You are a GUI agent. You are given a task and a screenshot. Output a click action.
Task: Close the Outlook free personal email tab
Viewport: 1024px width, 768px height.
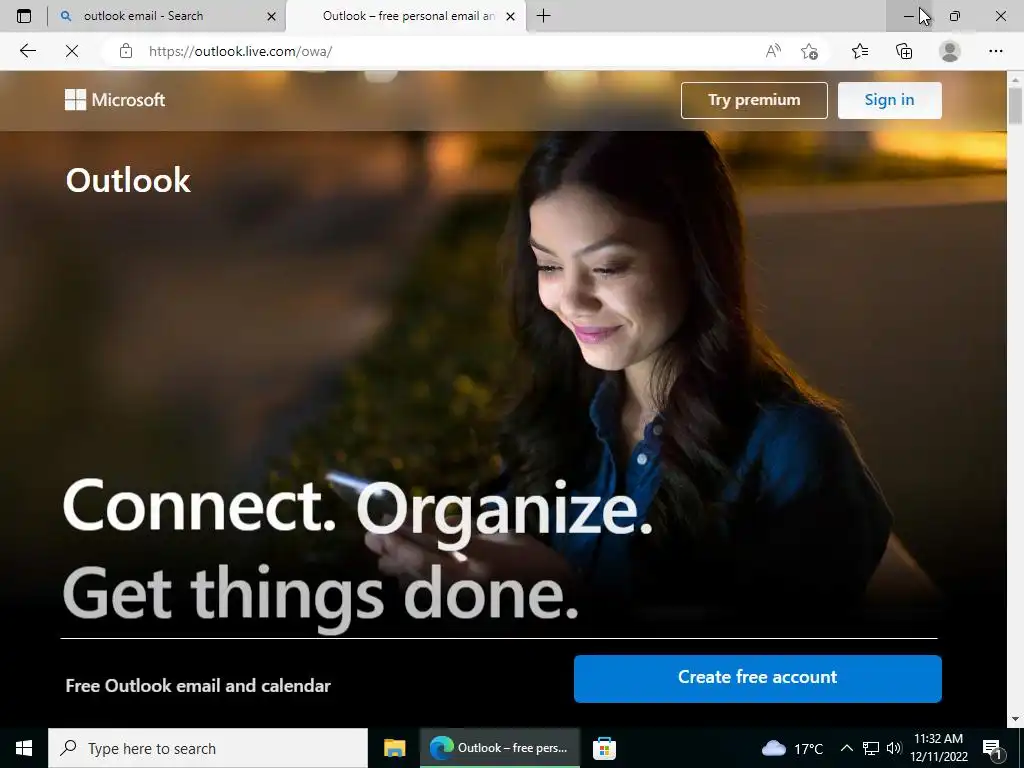(511, 16)
